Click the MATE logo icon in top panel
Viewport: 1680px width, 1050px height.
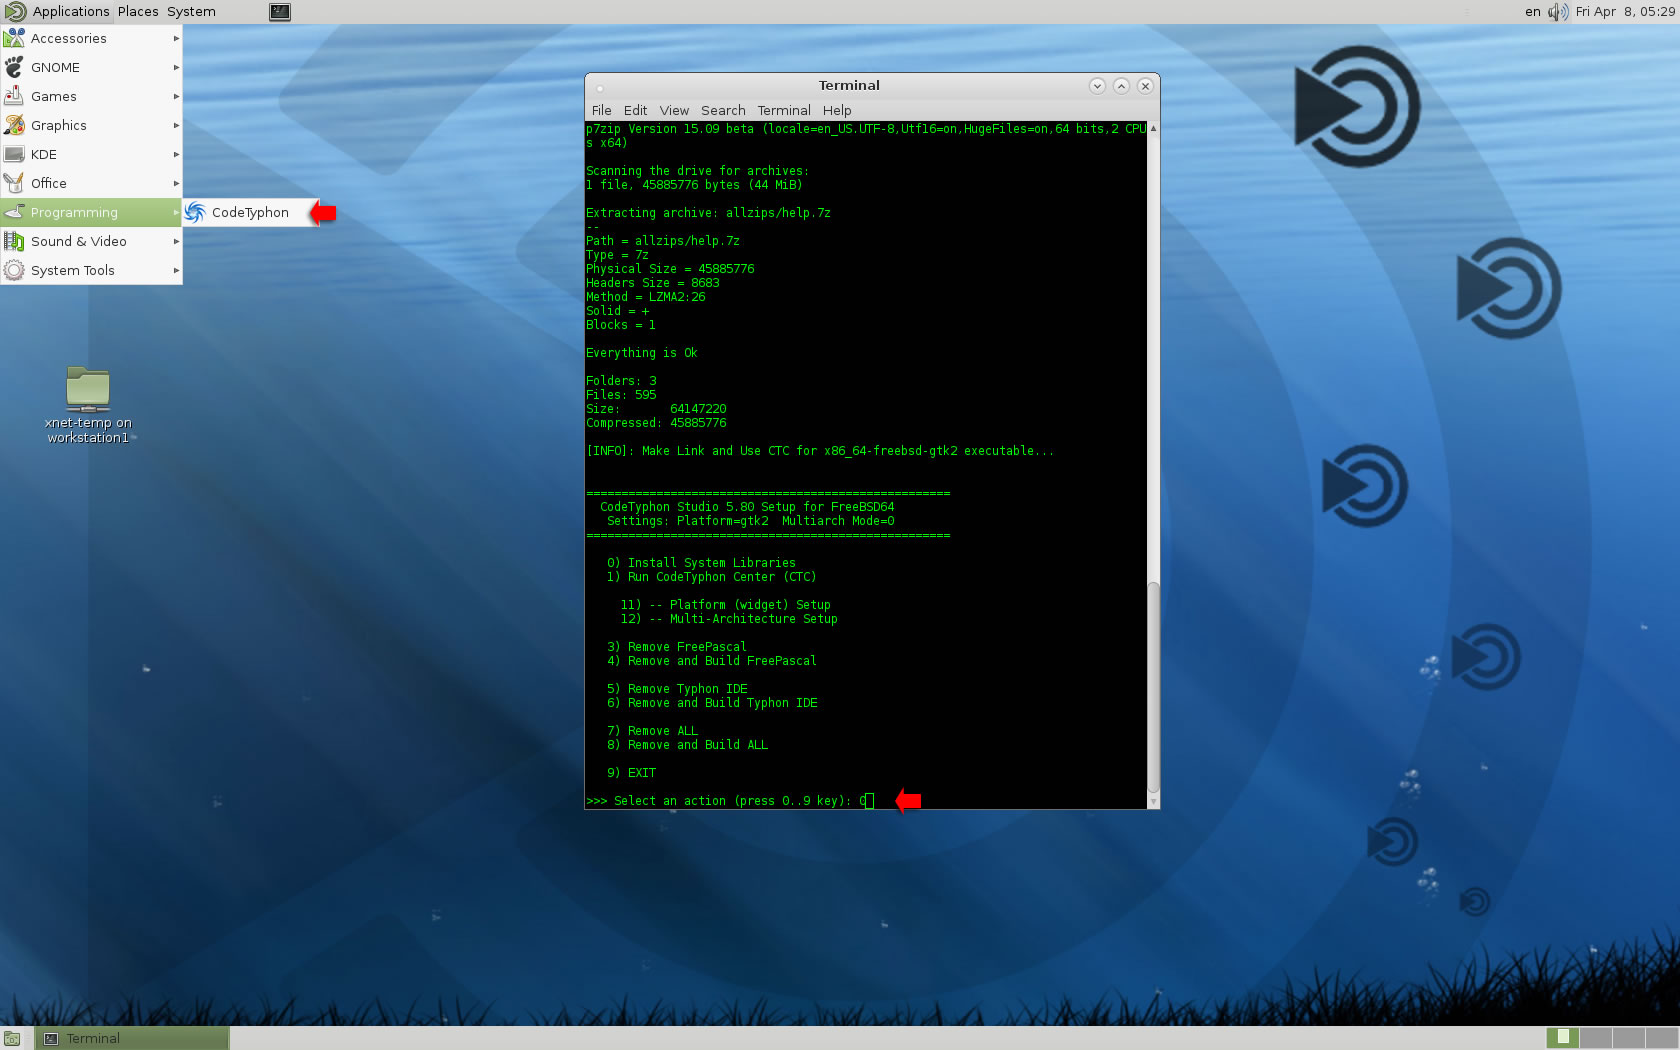coord(15,12)
